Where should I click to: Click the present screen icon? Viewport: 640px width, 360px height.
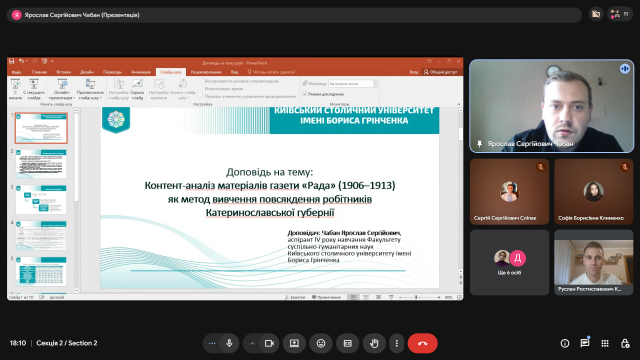(294, 343)
